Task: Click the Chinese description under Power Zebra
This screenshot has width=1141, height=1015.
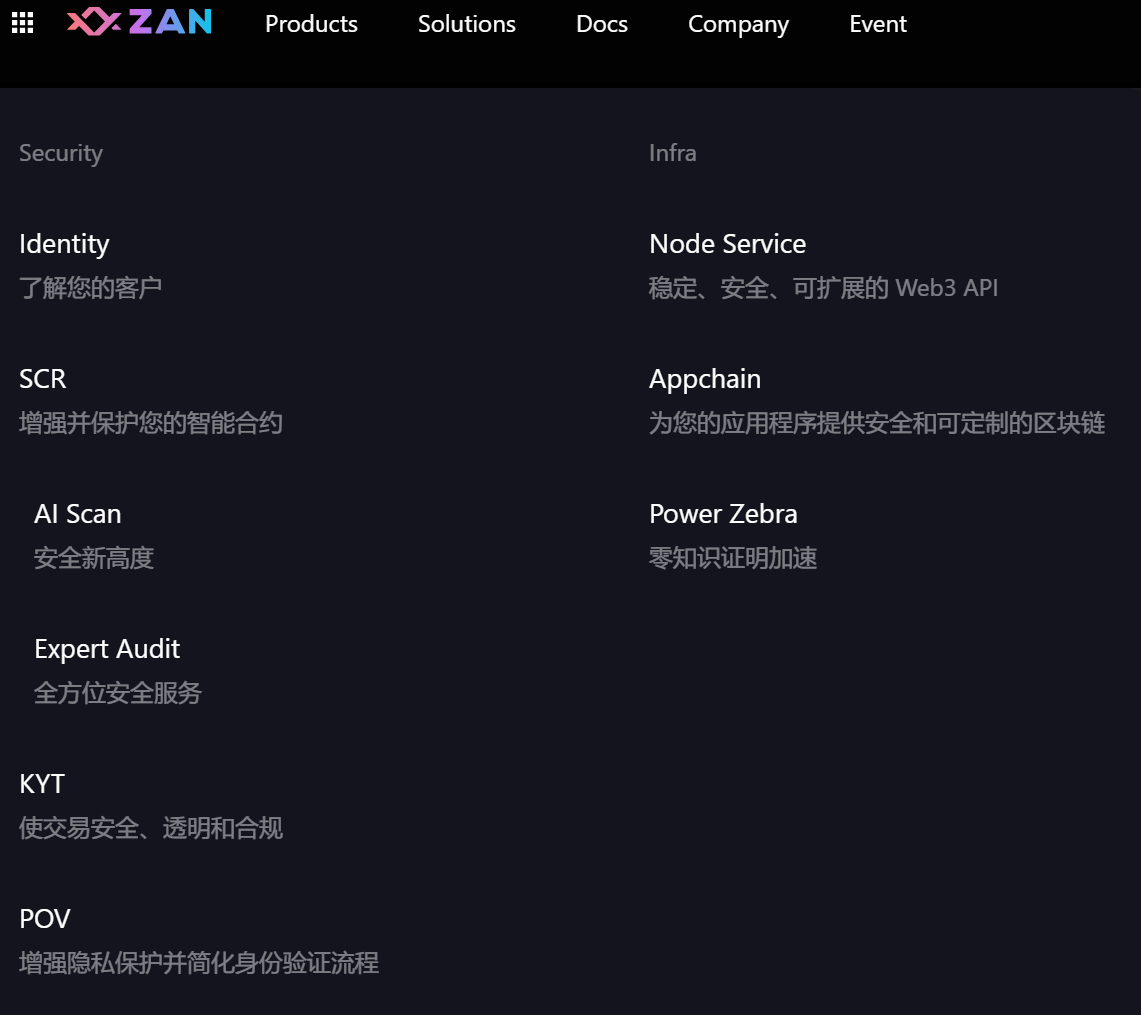Action: pyautogui.click(x=733, y=558)
